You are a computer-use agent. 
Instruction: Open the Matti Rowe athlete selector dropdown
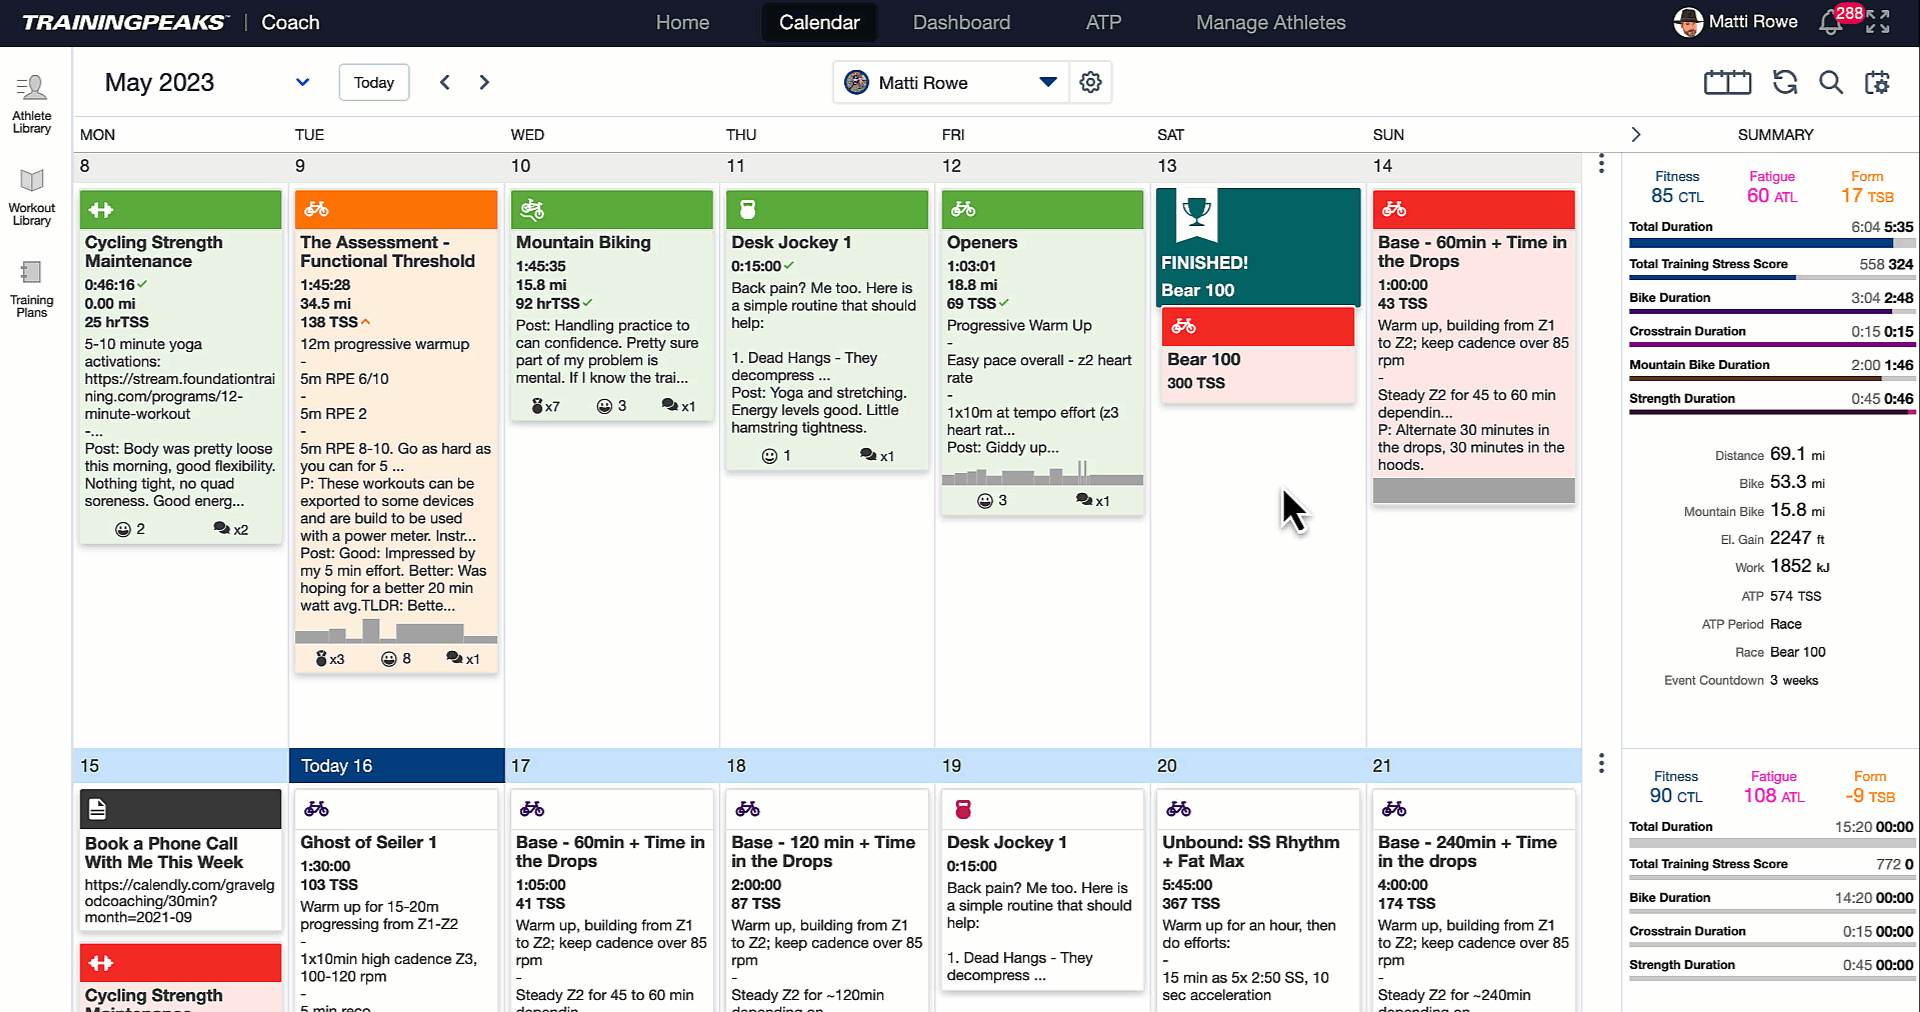click(1047, 83)
